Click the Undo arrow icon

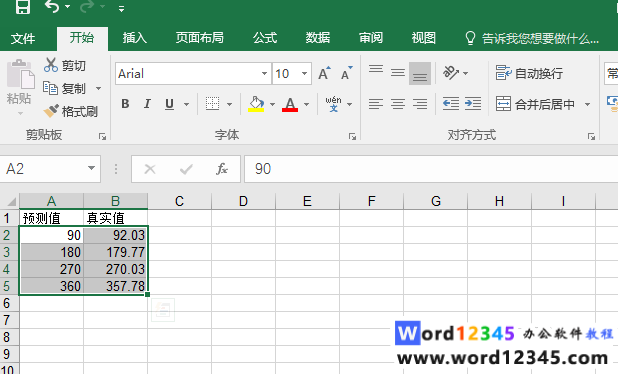pyautogui.click(x=52, y=6)
